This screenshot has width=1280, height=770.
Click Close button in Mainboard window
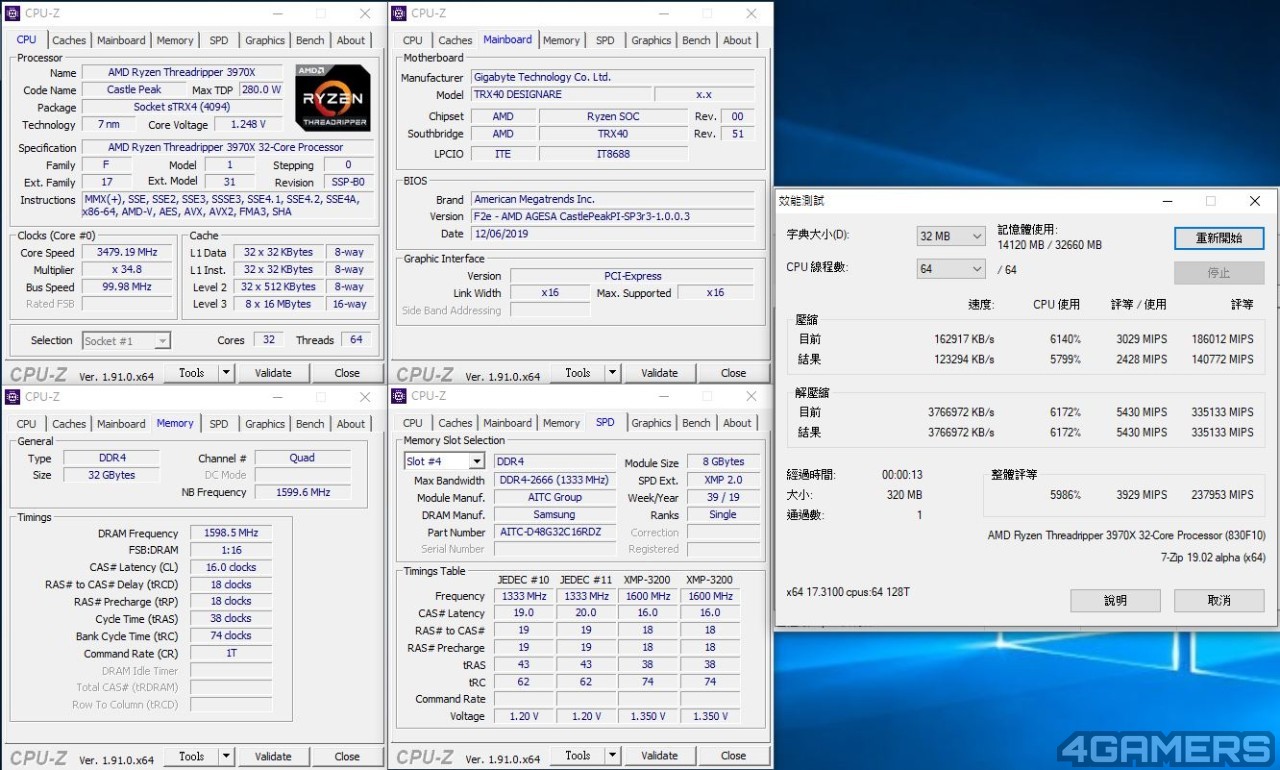733,373
